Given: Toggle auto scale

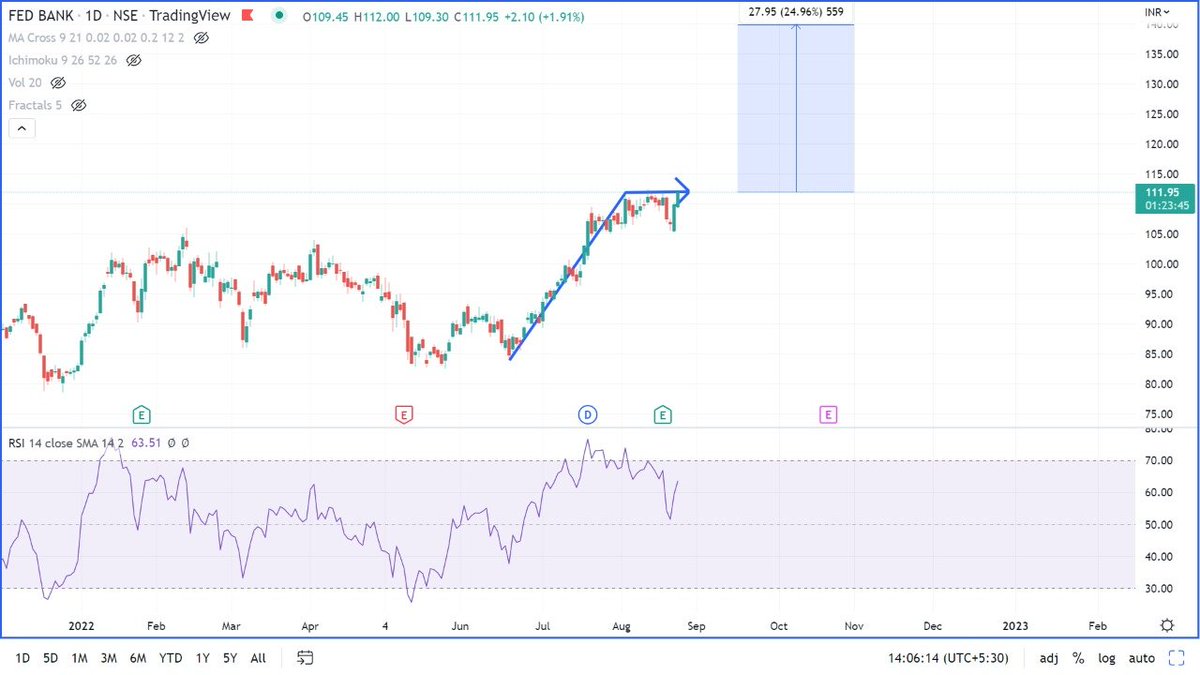Looking at the screenshot, I should [x=1141, y=658].
